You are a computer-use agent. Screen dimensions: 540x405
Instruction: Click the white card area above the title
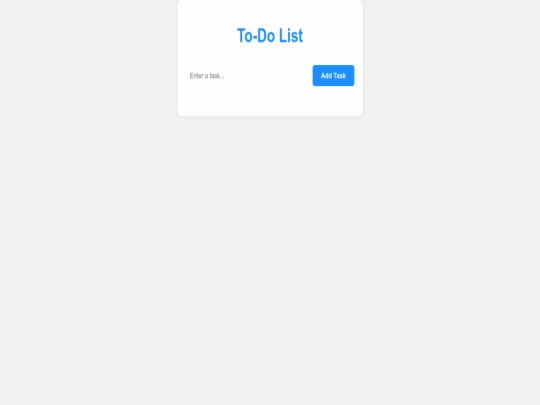(270, 12)
